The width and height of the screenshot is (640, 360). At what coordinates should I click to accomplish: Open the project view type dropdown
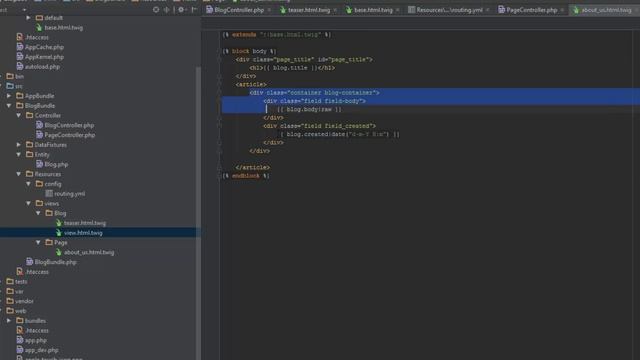click(x=24, y=9)
